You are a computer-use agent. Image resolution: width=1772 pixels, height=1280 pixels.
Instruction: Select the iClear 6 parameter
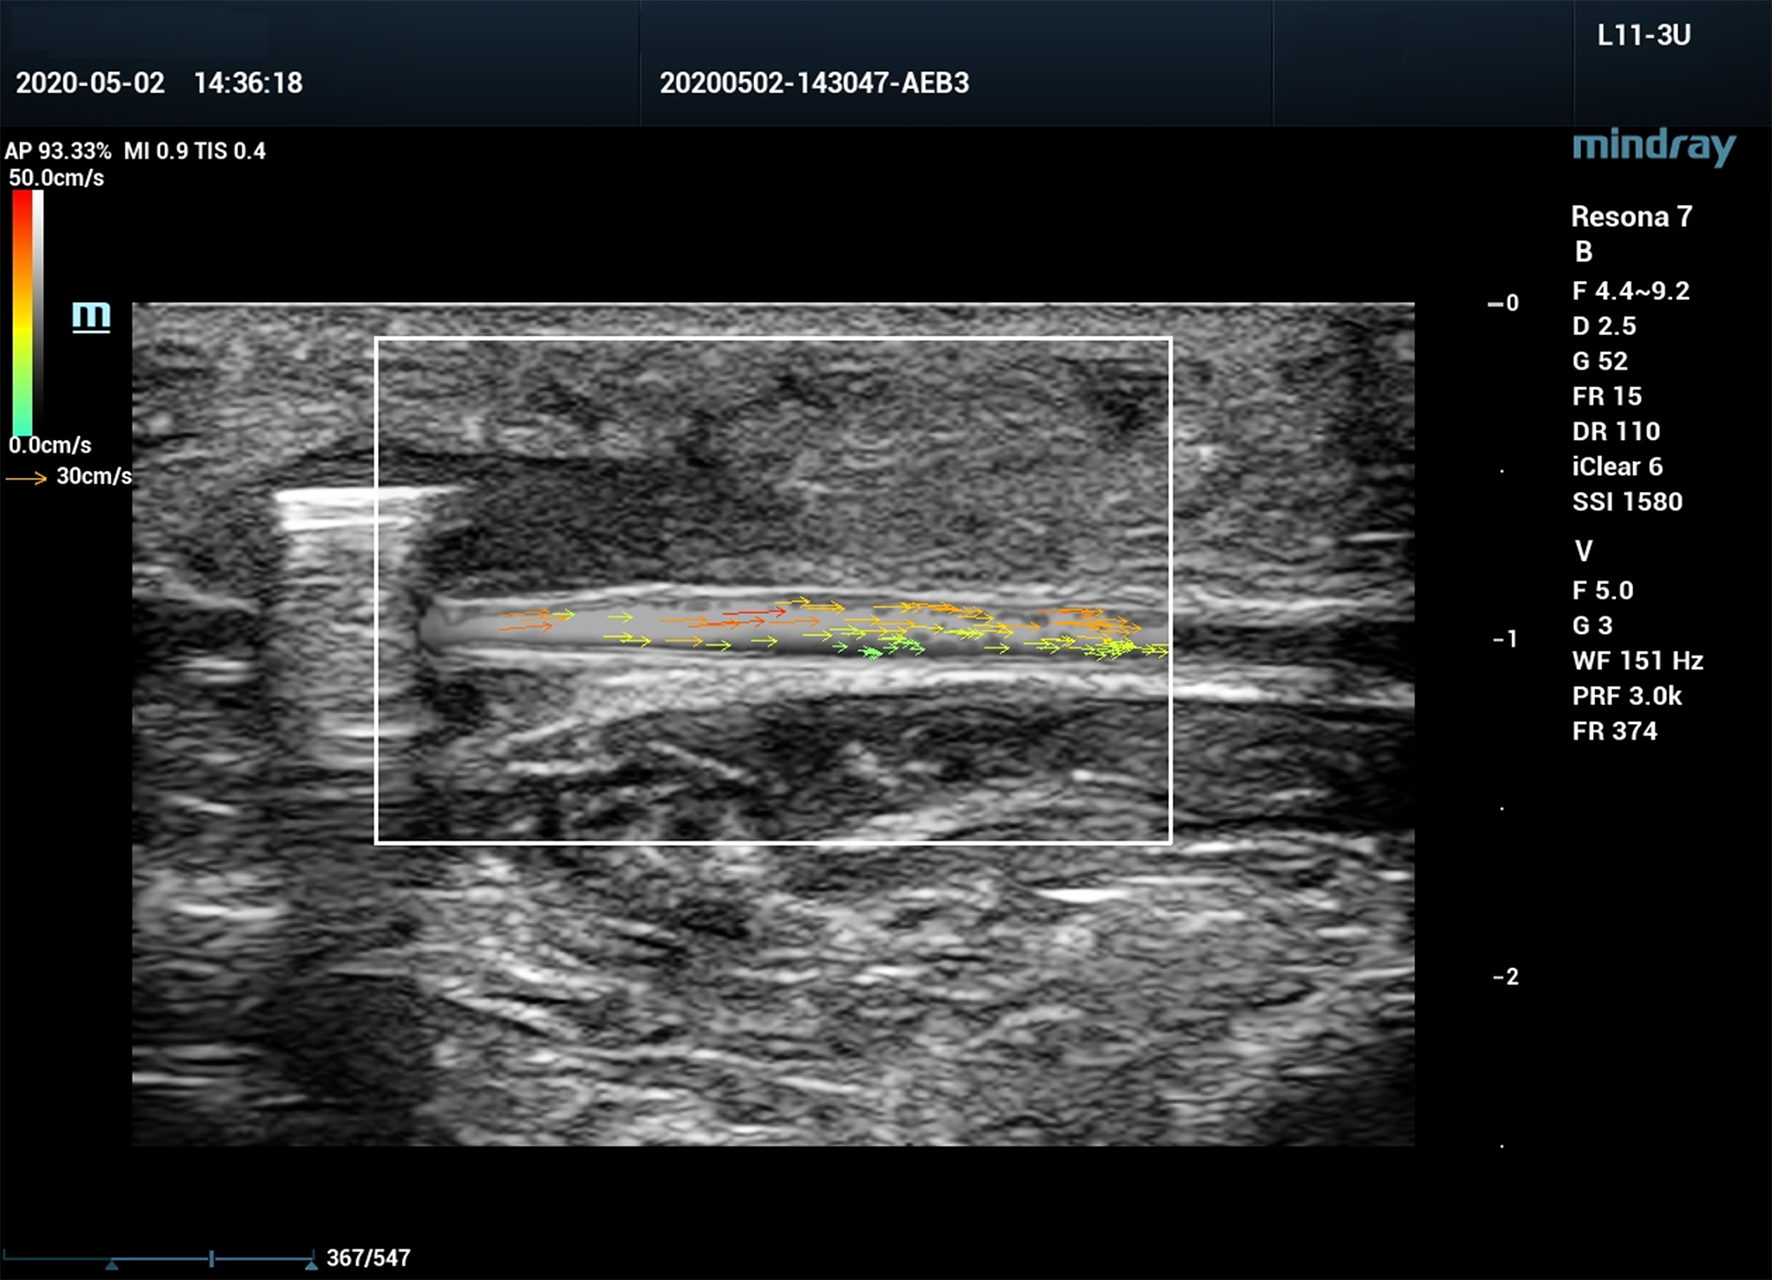(1616, 467)
